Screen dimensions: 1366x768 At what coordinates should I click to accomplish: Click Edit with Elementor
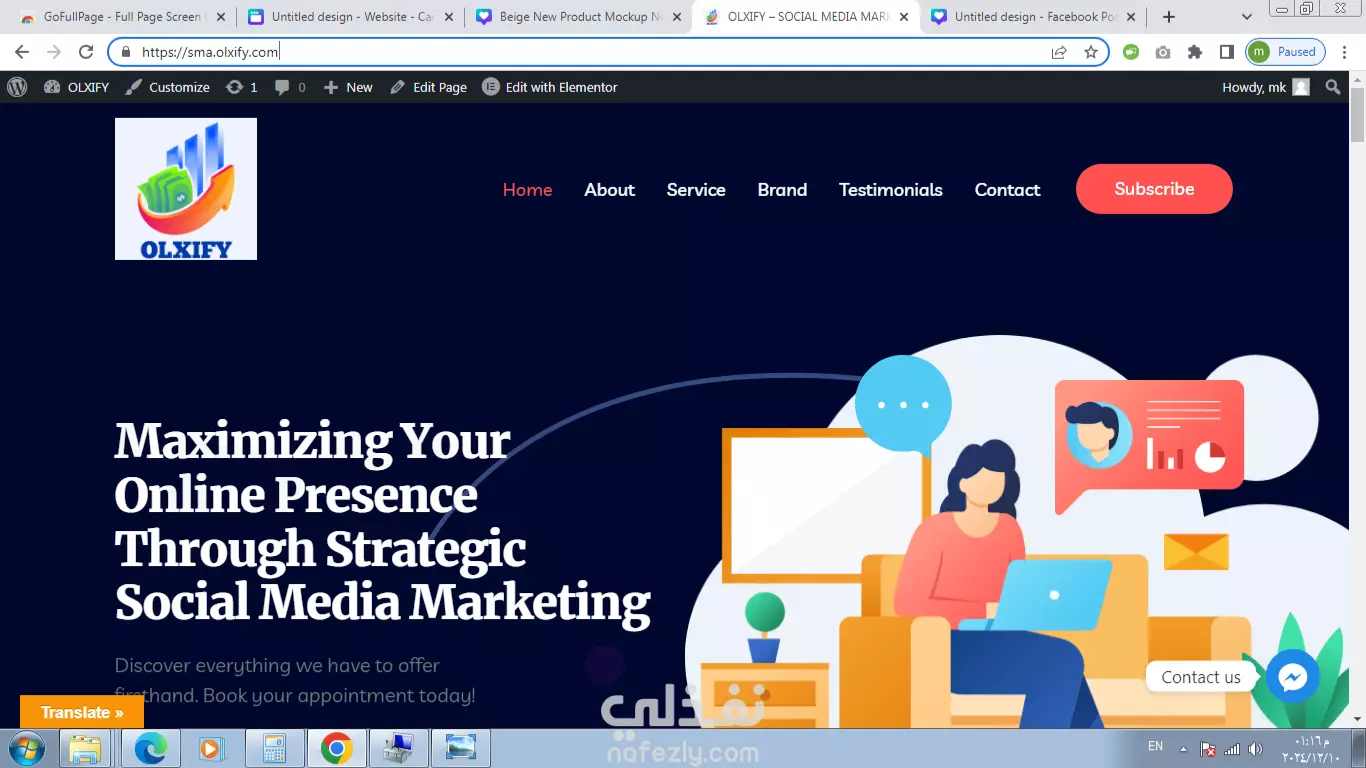tap(550, 87)
